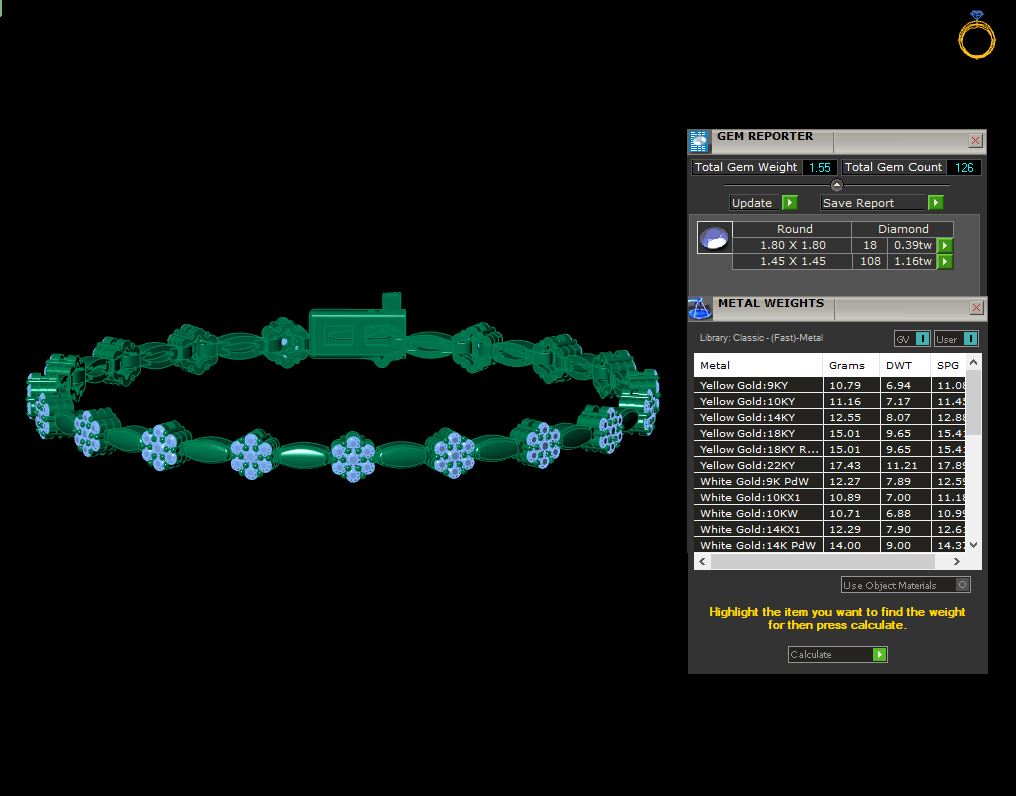Screen dimensions: 1016x796
Task: Click the green arrow beside Calculate
Action: coord(879,655)
